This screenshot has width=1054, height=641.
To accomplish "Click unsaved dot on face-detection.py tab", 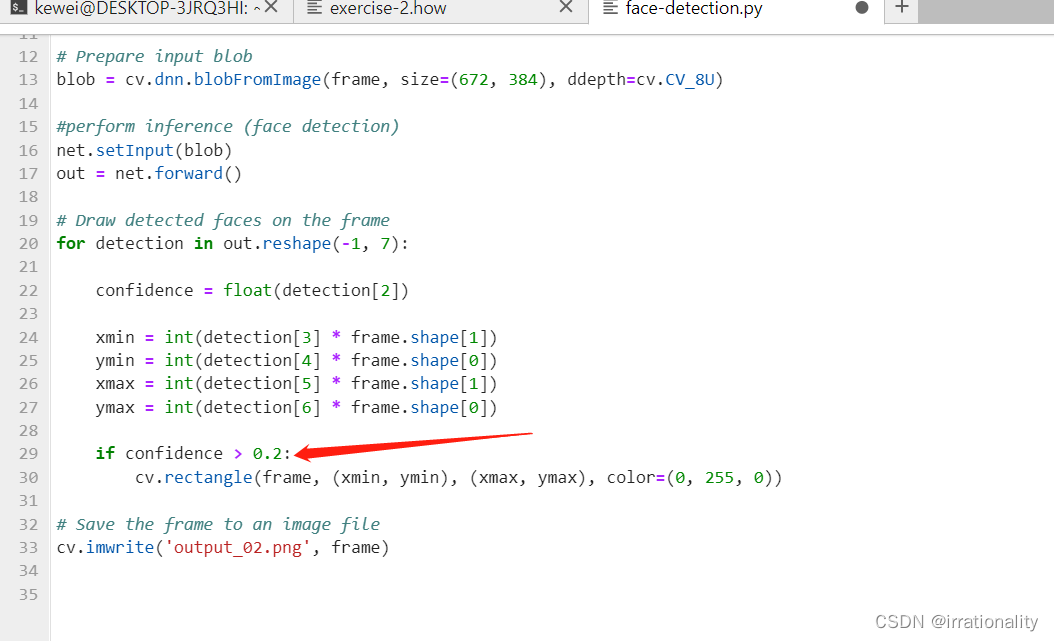I will (x=862, y=8).
